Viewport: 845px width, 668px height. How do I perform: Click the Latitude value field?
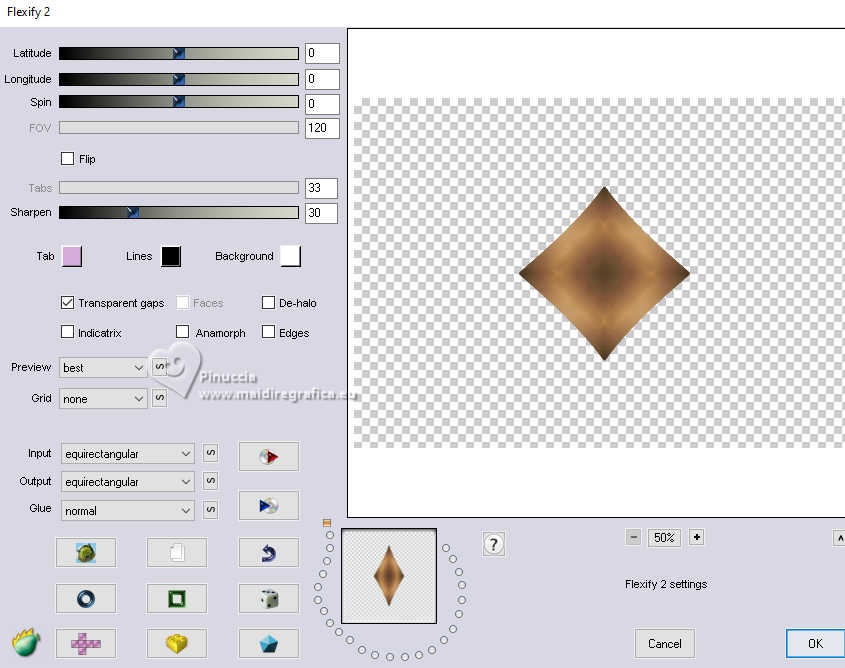[x=322, y=53]
